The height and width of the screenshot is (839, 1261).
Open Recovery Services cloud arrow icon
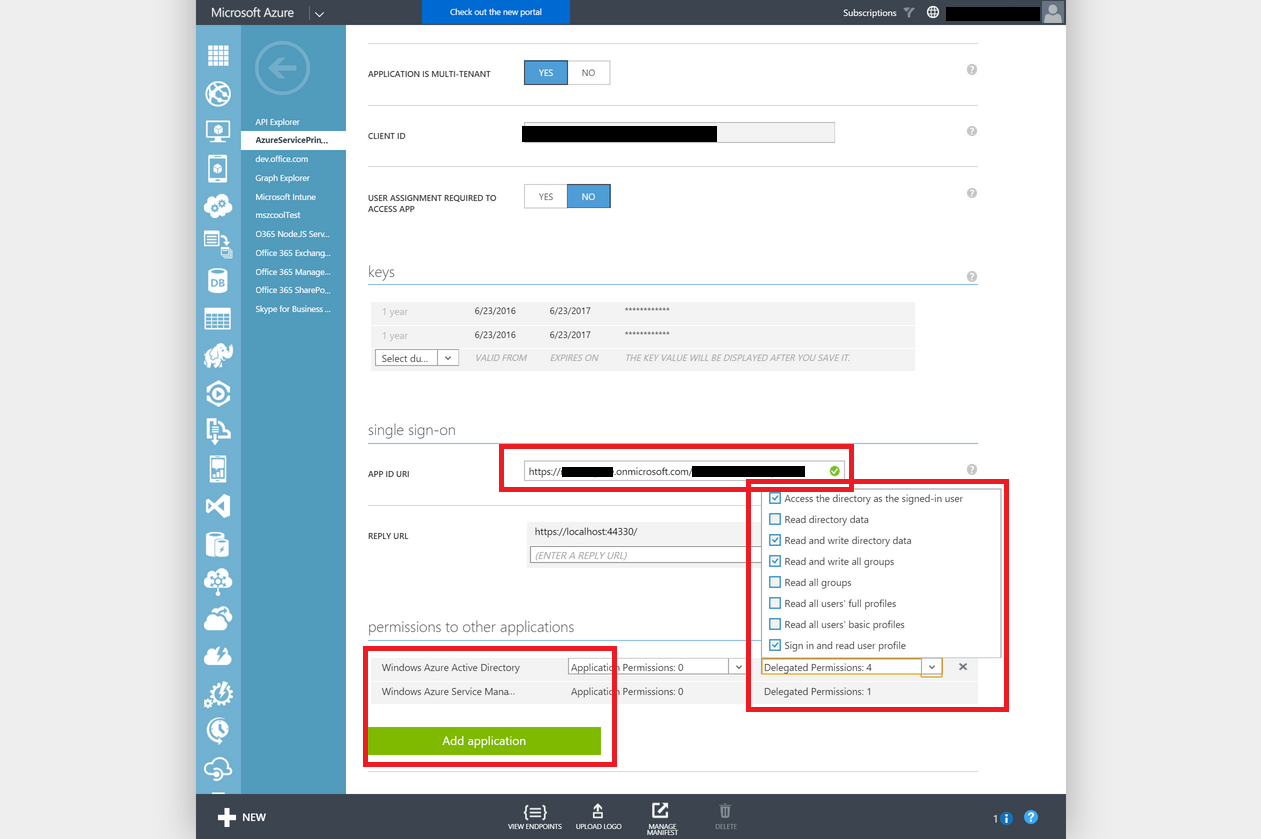218,619
